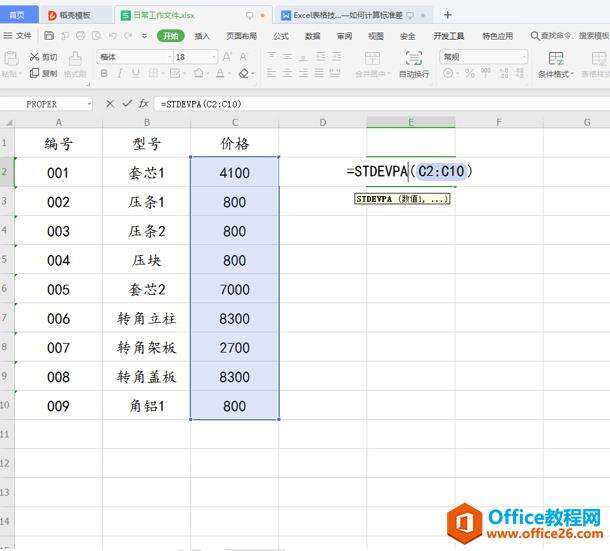Open the number format dropdown (常规)

(524, 57)
